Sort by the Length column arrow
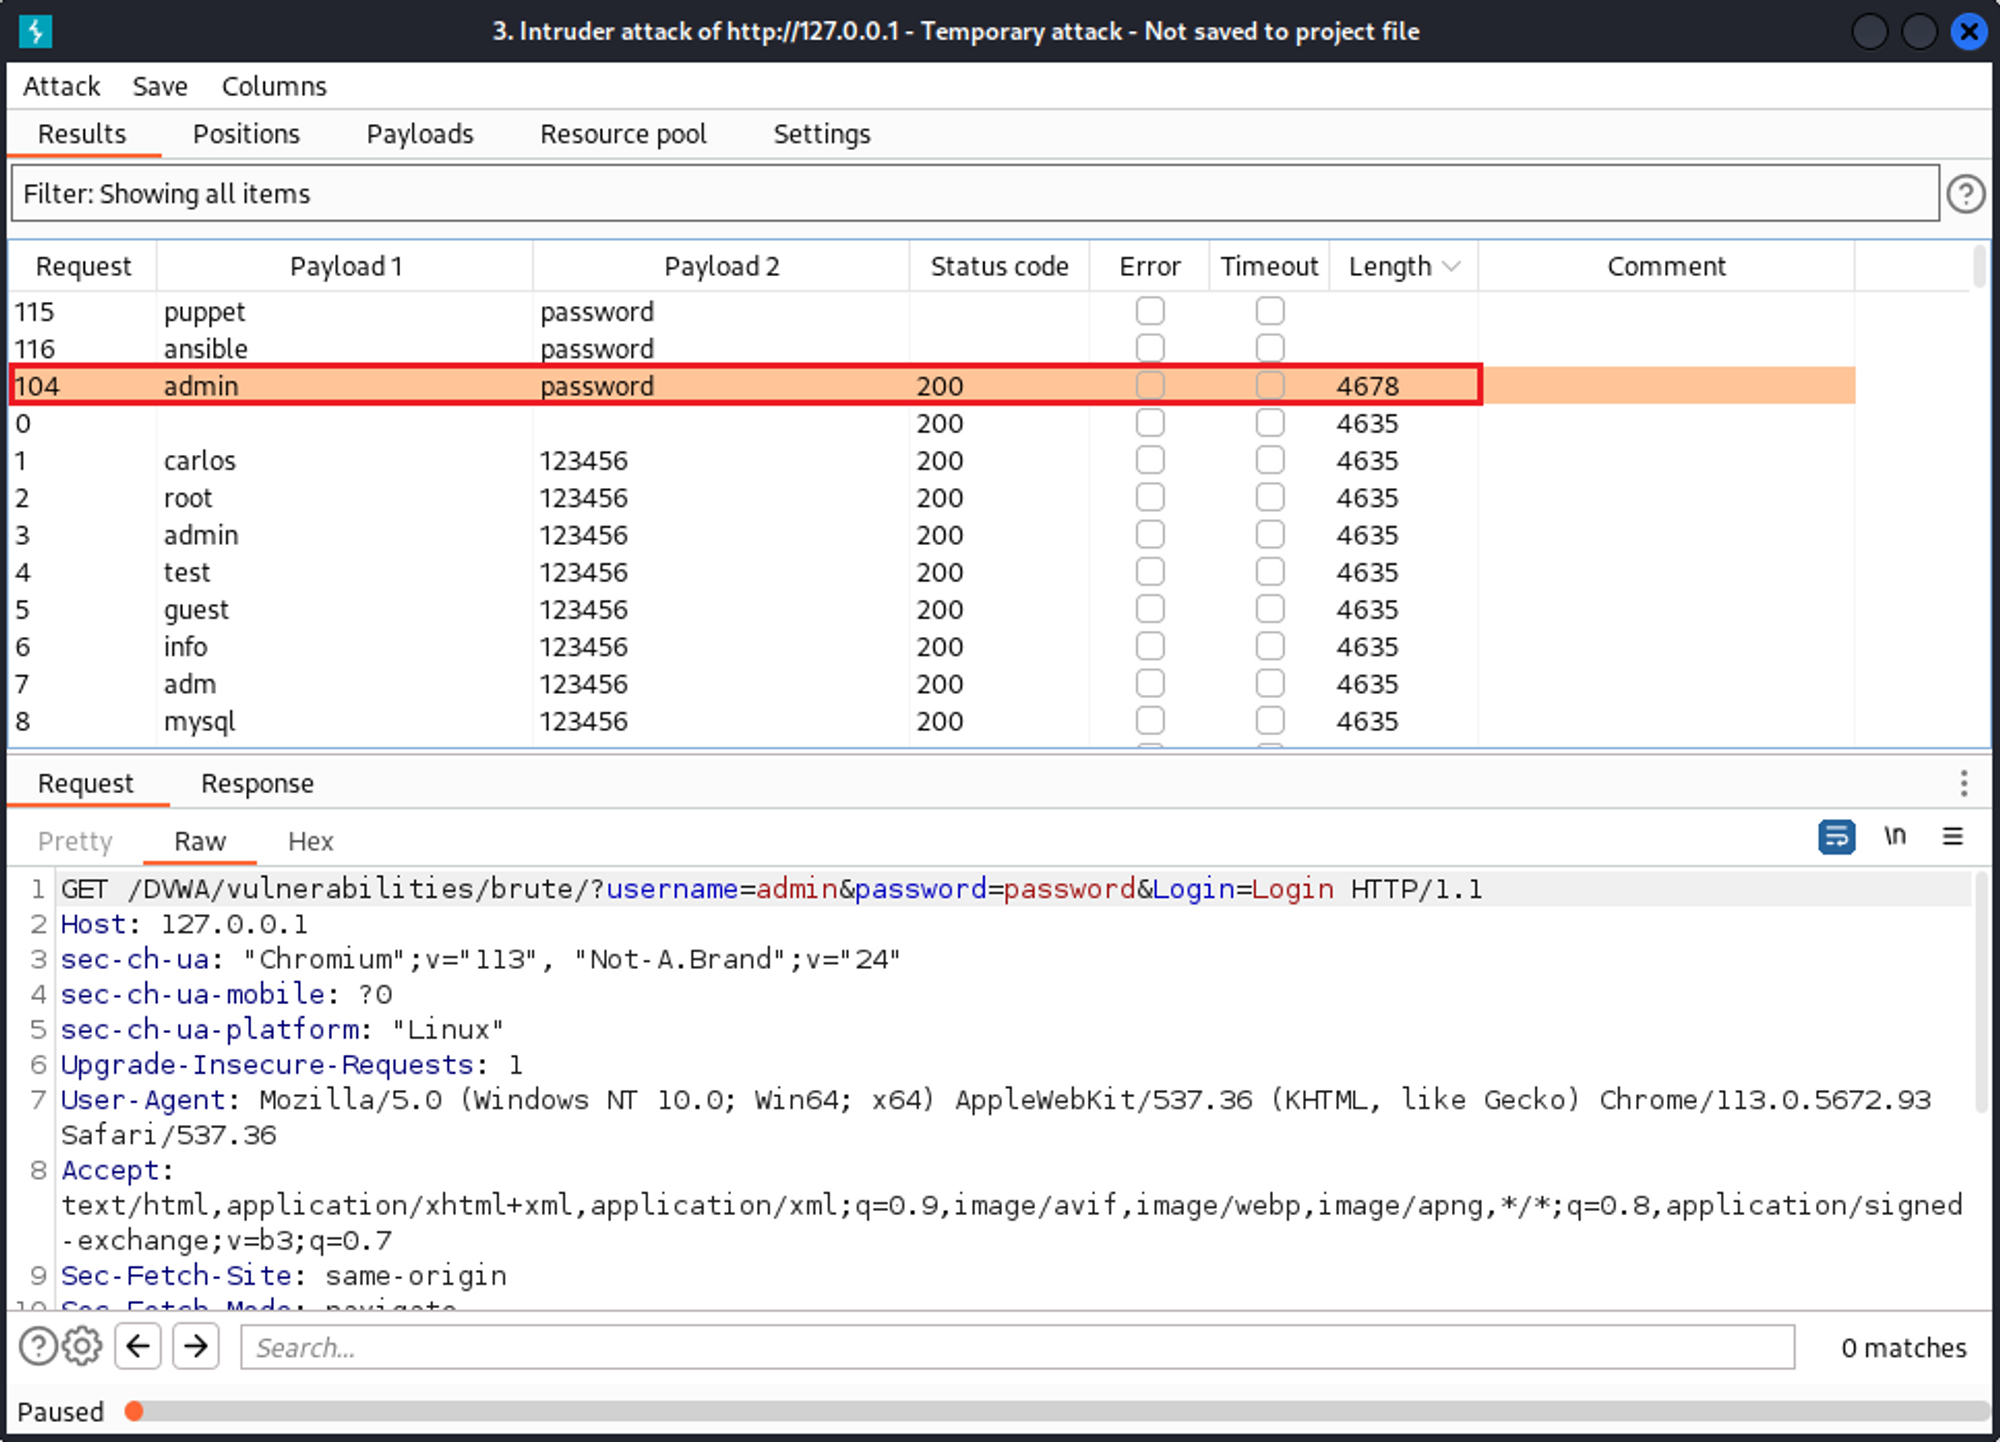 click(x=1452, y=266)
